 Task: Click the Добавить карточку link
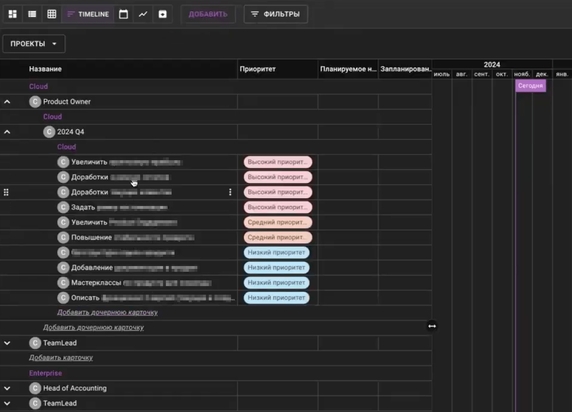61,358
